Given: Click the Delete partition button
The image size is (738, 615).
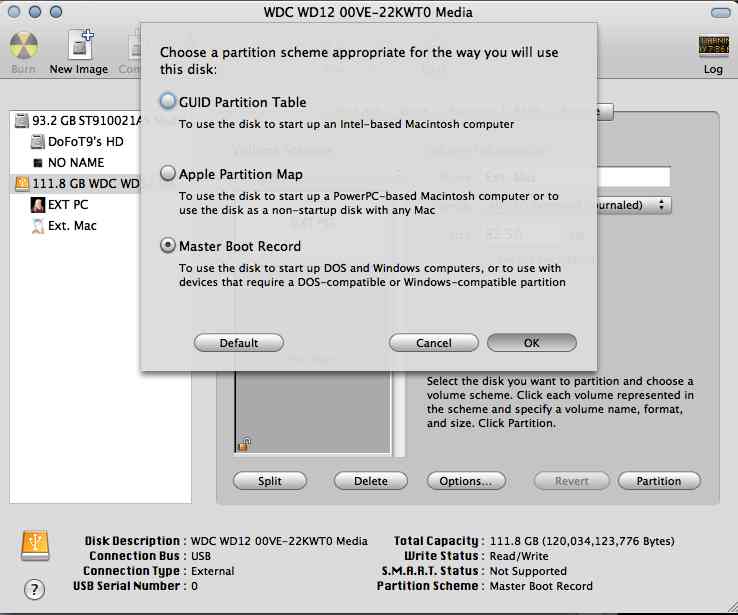Looking at the screenshot, I should [x=370, y=481].
